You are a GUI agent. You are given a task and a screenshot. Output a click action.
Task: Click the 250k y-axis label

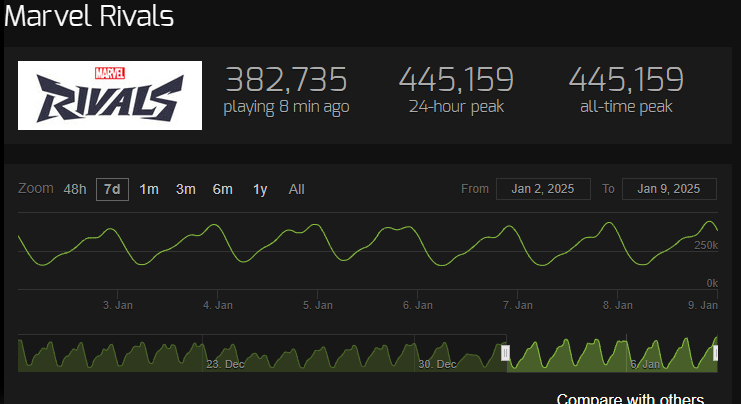(x=706, y=245)
